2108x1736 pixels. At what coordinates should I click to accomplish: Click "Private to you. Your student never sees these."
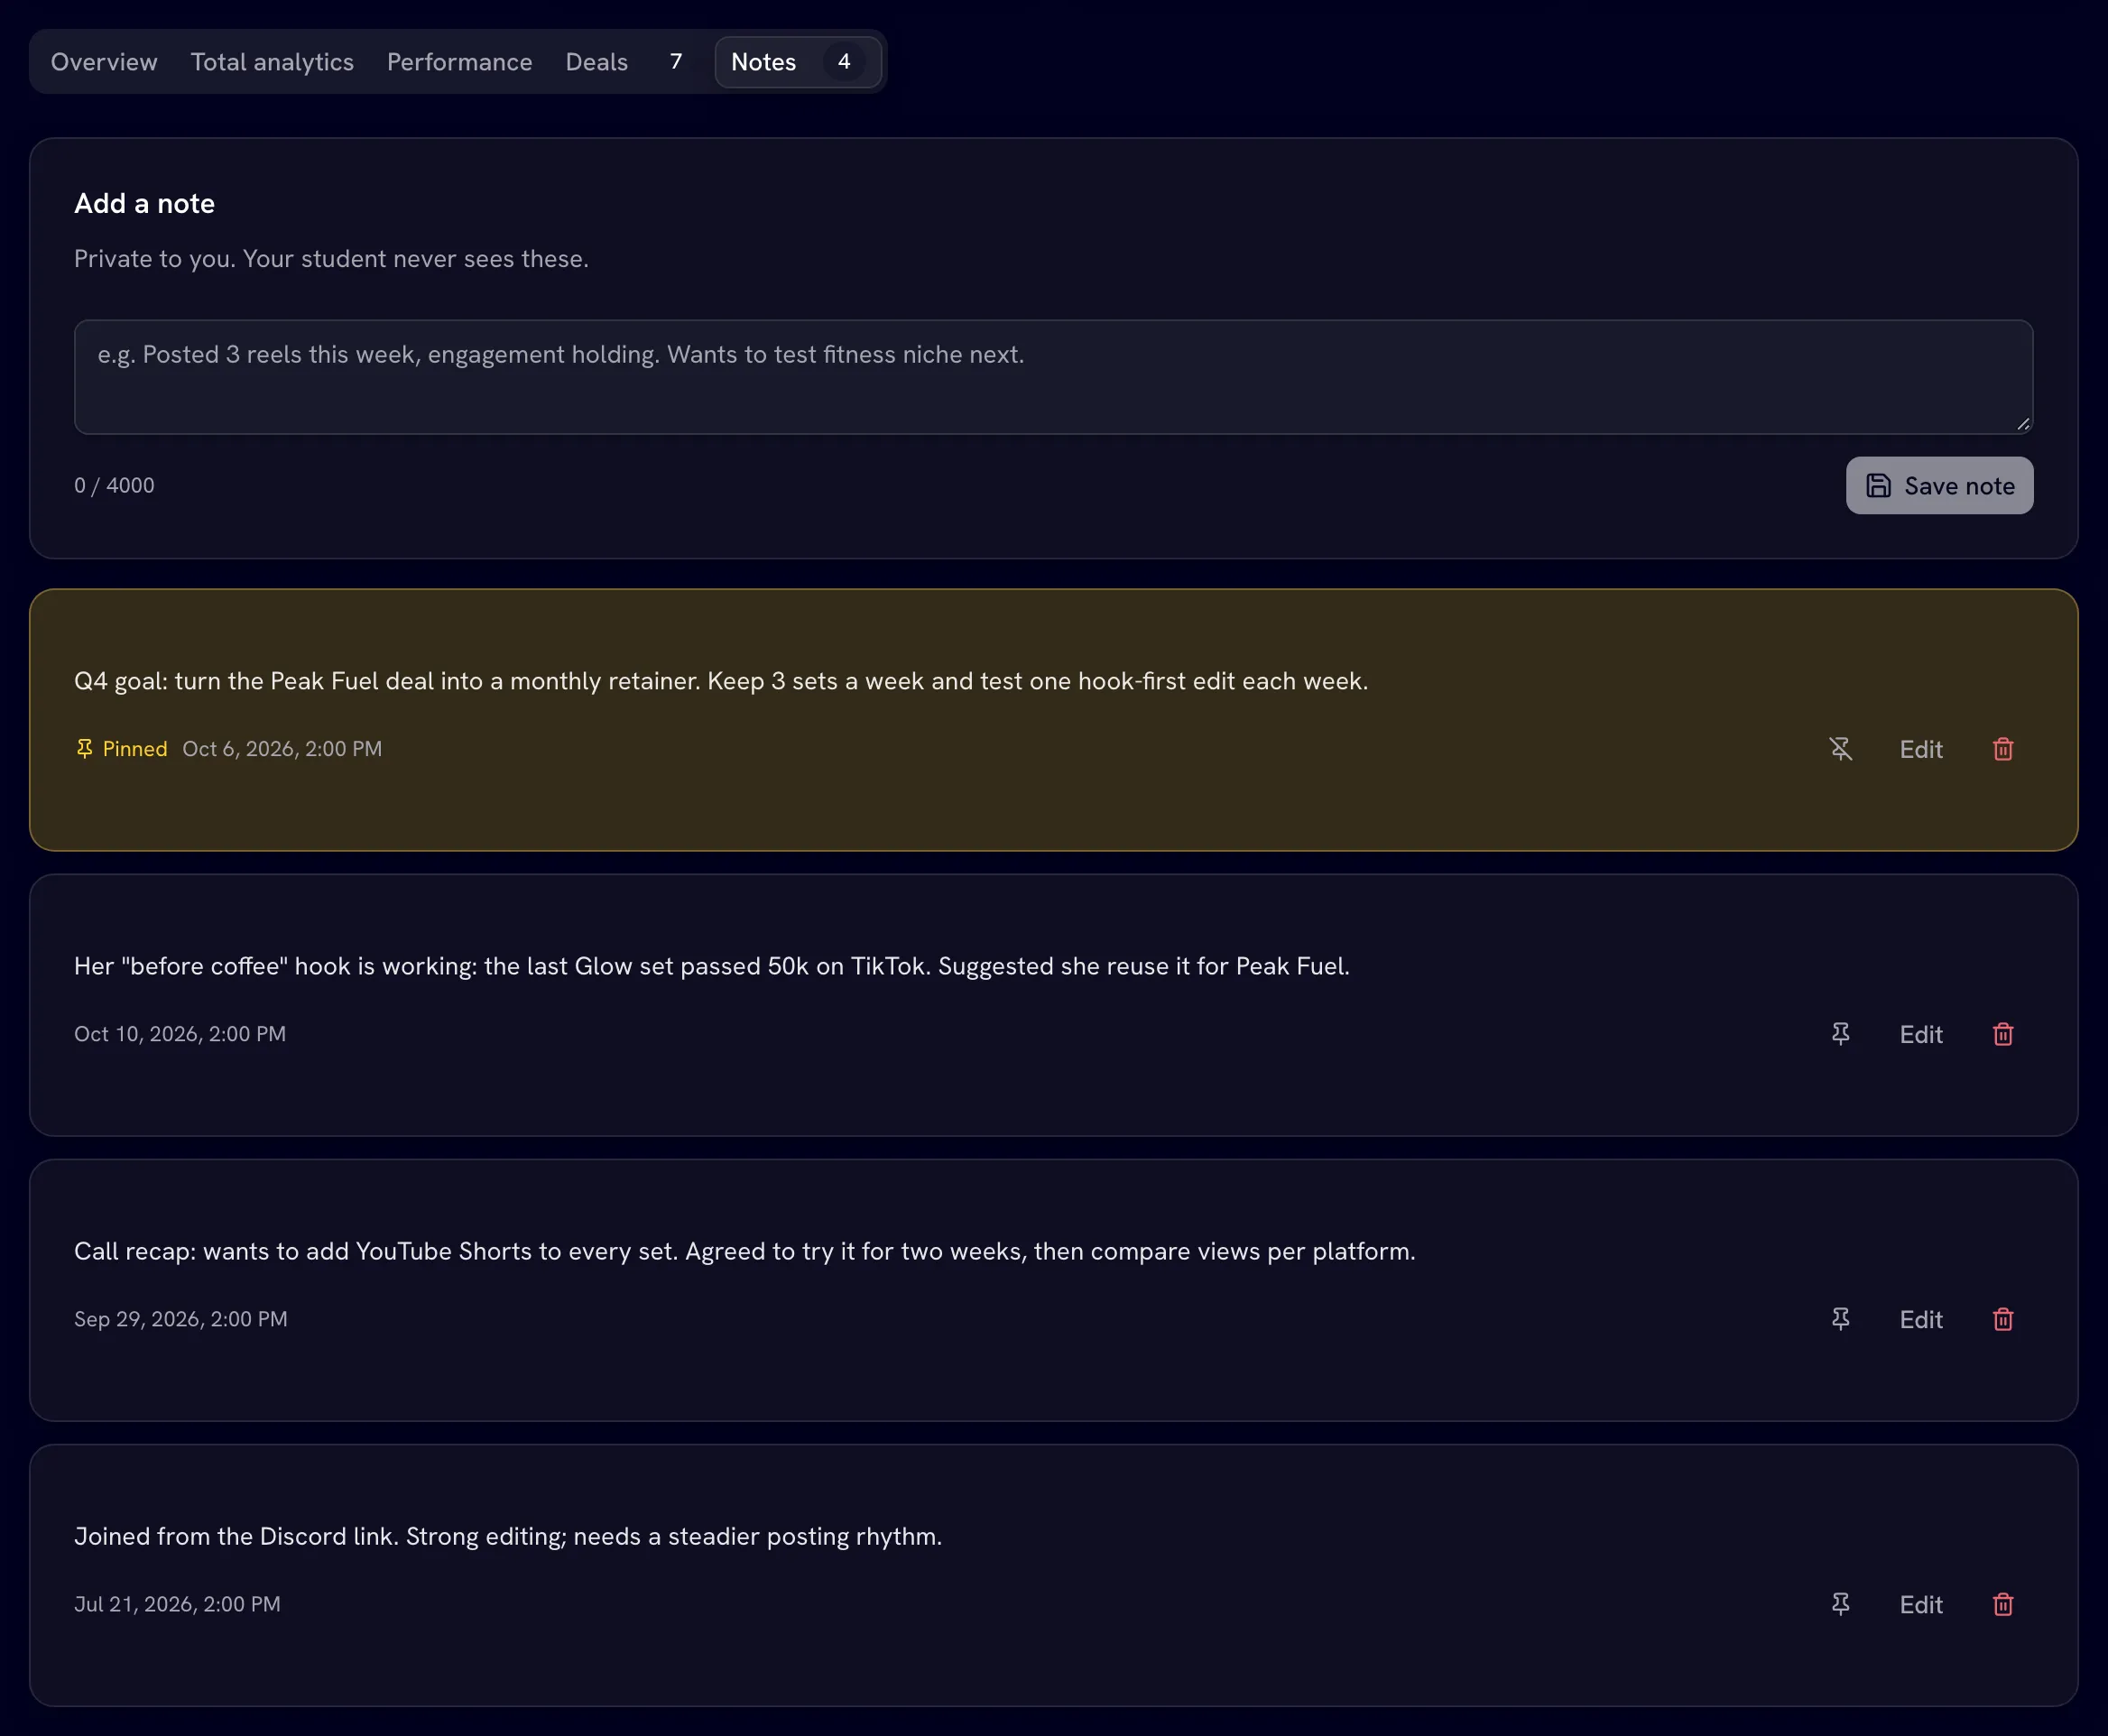(x=331, y=259)
